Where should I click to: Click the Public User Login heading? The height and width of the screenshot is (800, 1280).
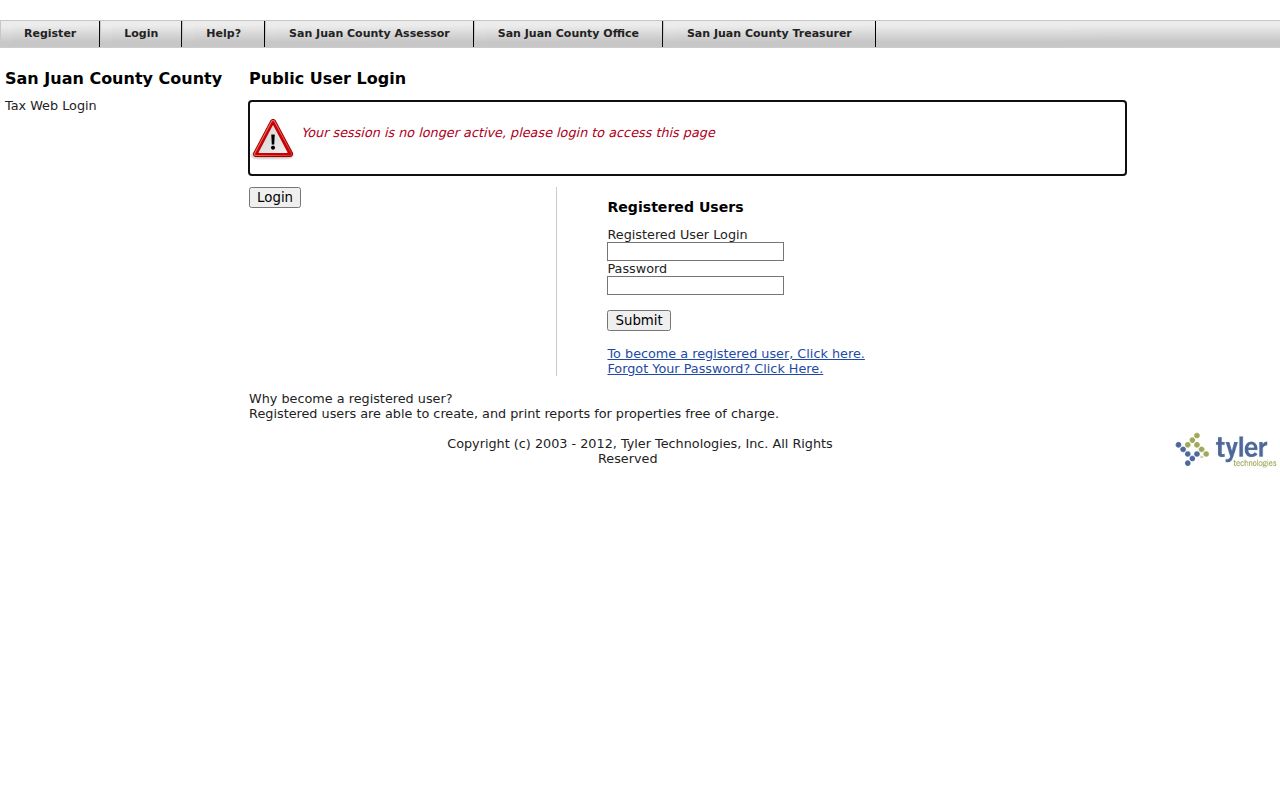327,79
